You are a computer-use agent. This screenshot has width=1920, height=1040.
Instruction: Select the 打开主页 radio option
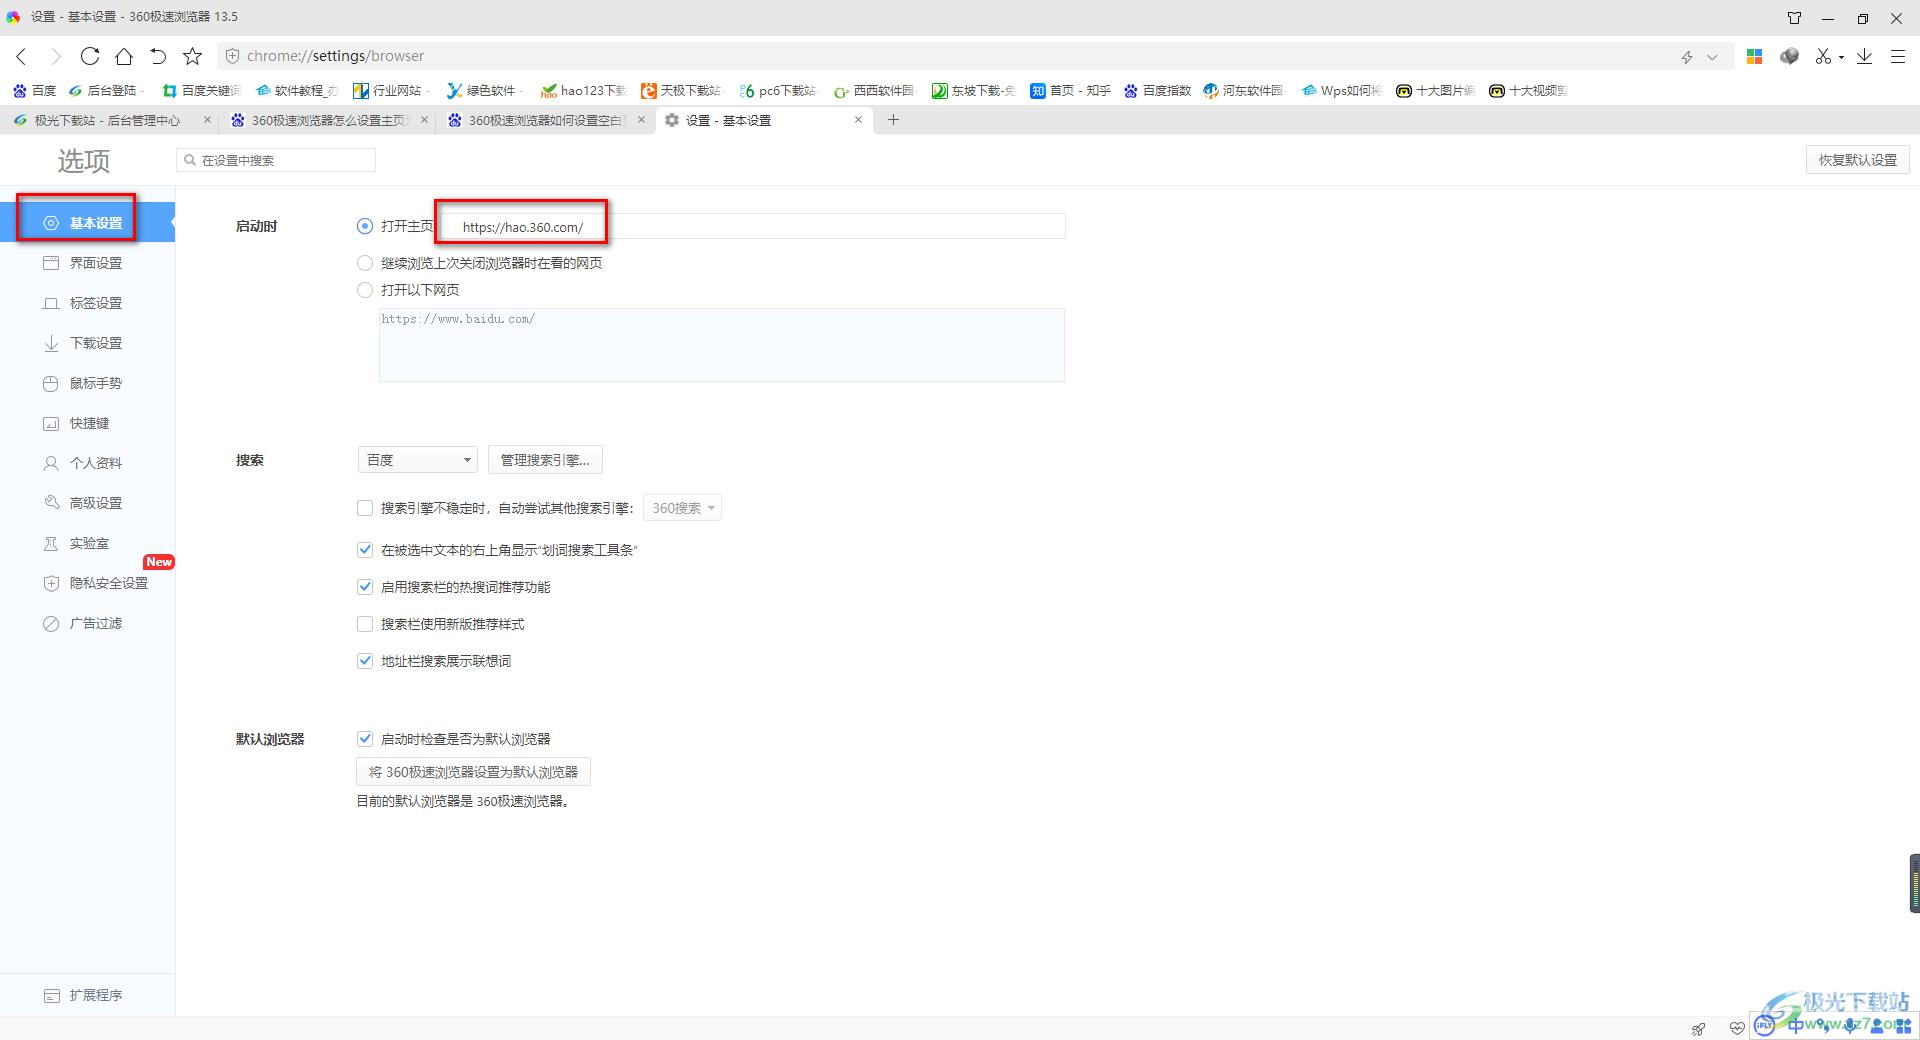coord(365,227)
